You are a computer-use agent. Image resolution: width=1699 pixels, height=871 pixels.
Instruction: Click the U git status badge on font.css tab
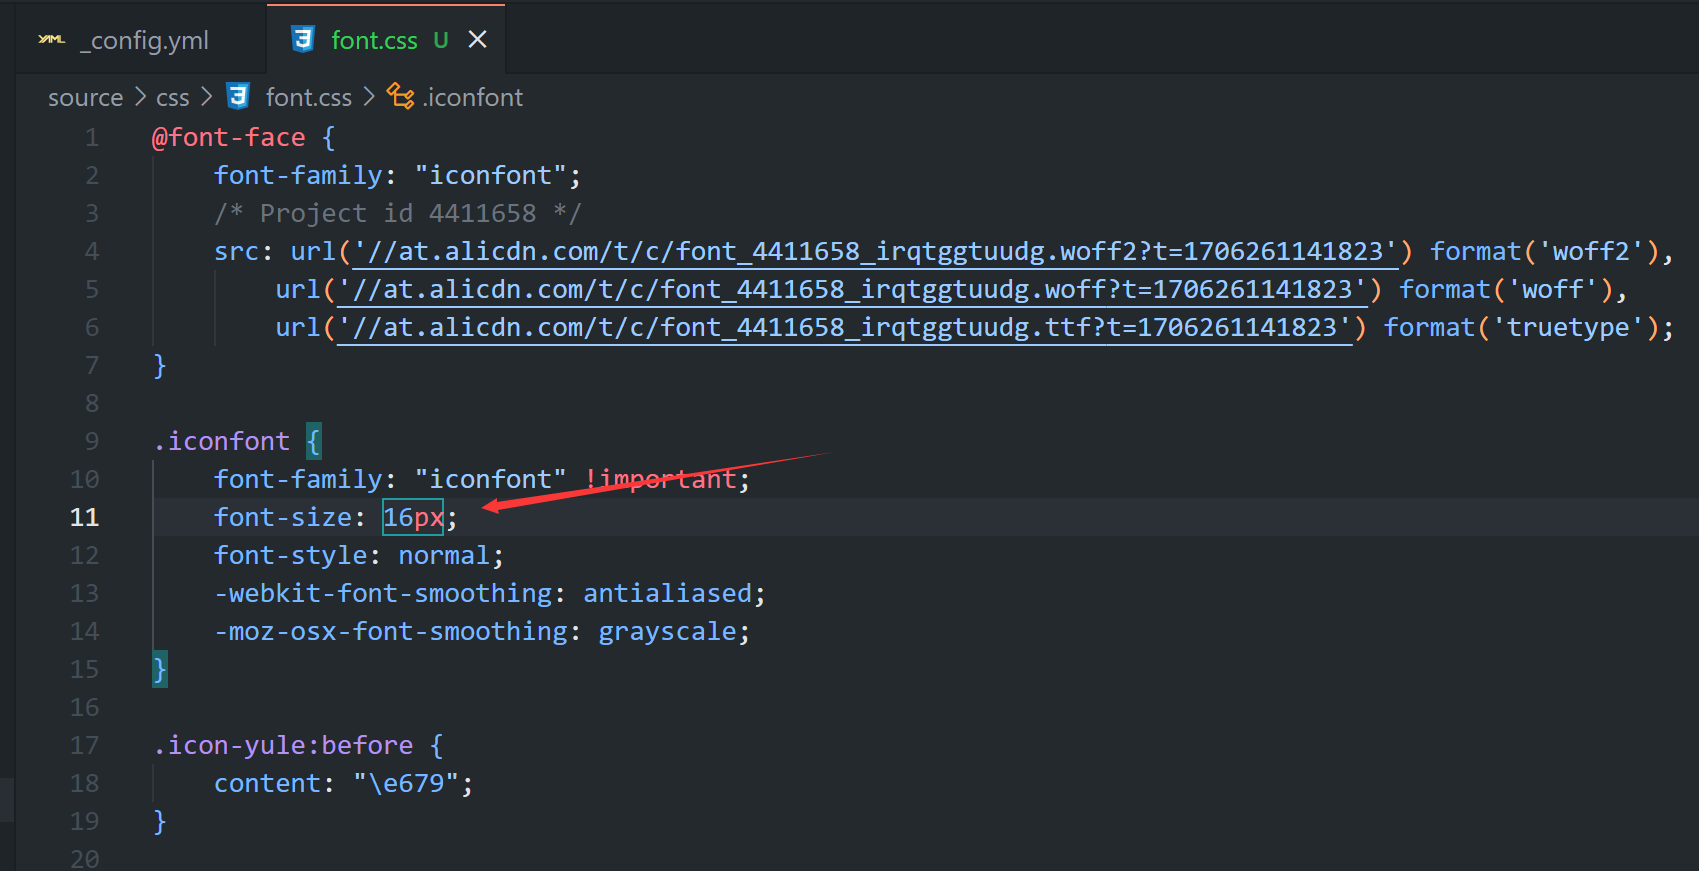pos(441,40)
